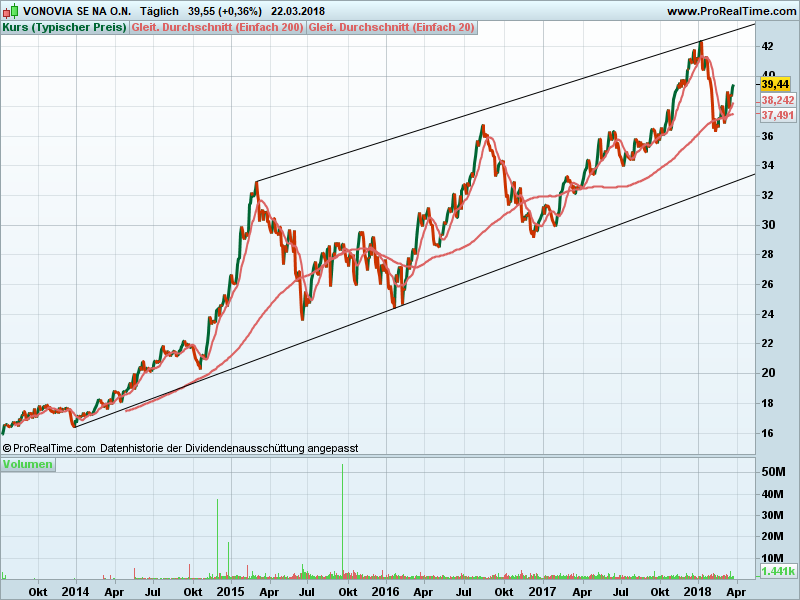Image resolution: width=800 pixels, height=600 pixels.
Task: Click the yellow 39,44 current price tag
Action: pos(775,86)
